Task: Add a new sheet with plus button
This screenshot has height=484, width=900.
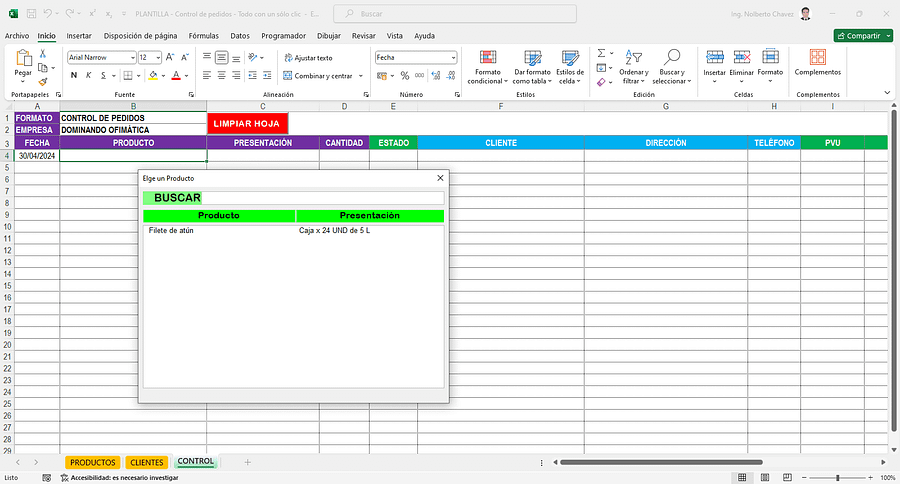Action: coord(247,462)
